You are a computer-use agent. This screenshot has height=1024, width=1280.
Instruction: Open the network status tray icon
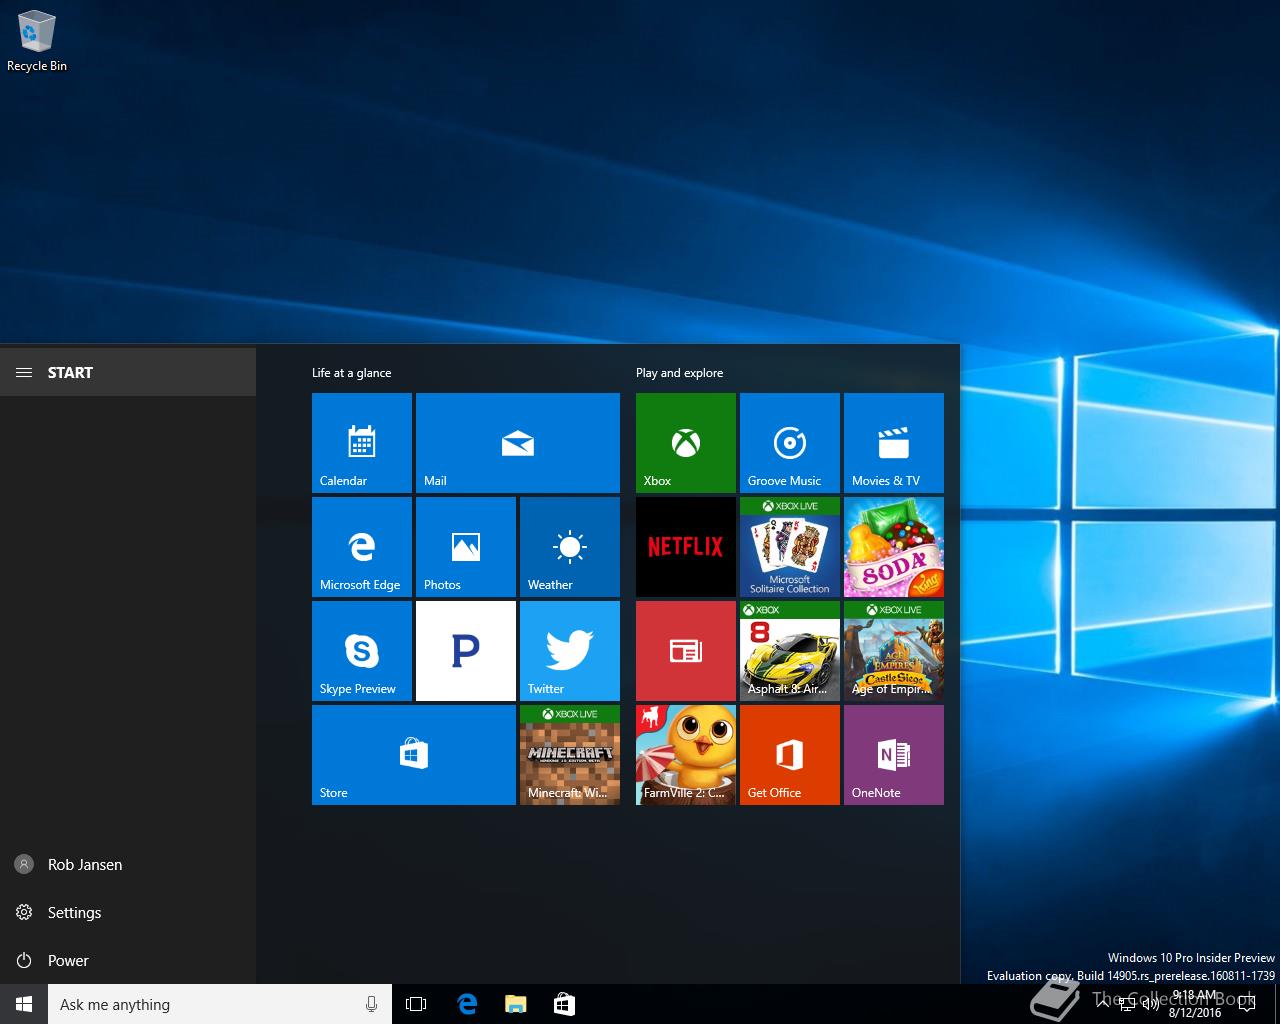[x=1127, y=1004]
